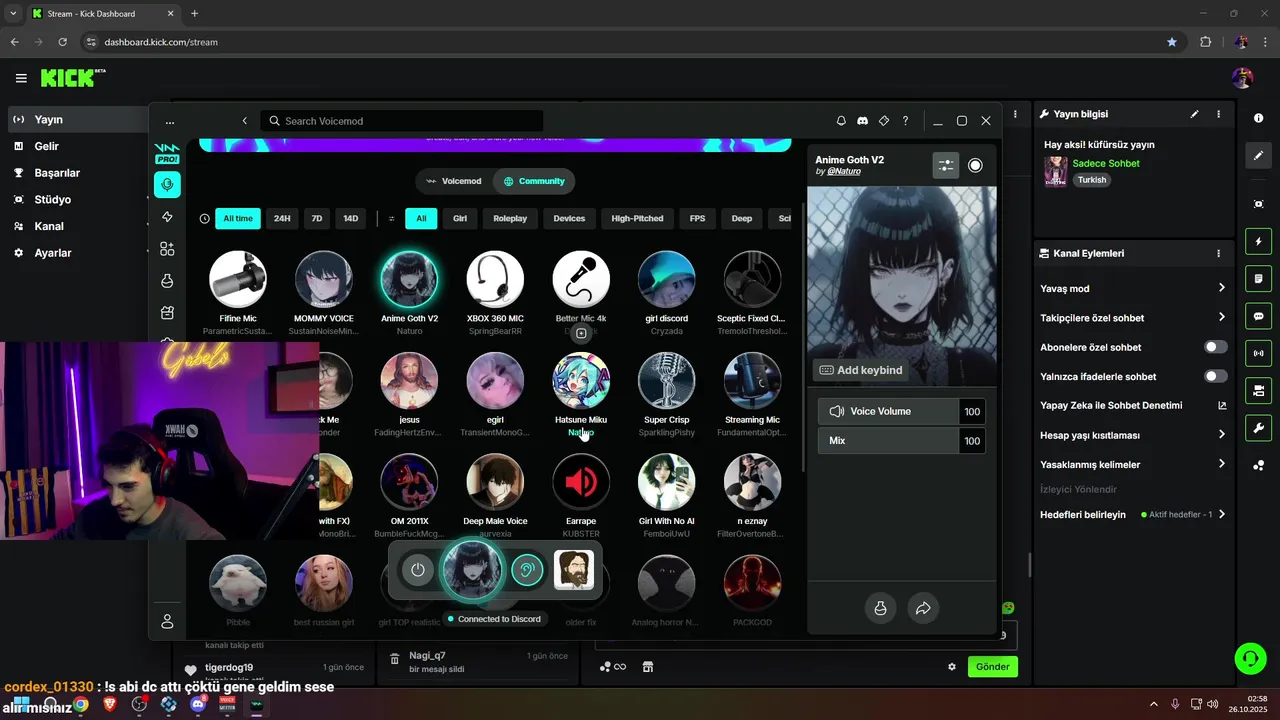Click the info icon in Kick right rail
This screenshot has height=720, width=1280.
point(1258,118)
